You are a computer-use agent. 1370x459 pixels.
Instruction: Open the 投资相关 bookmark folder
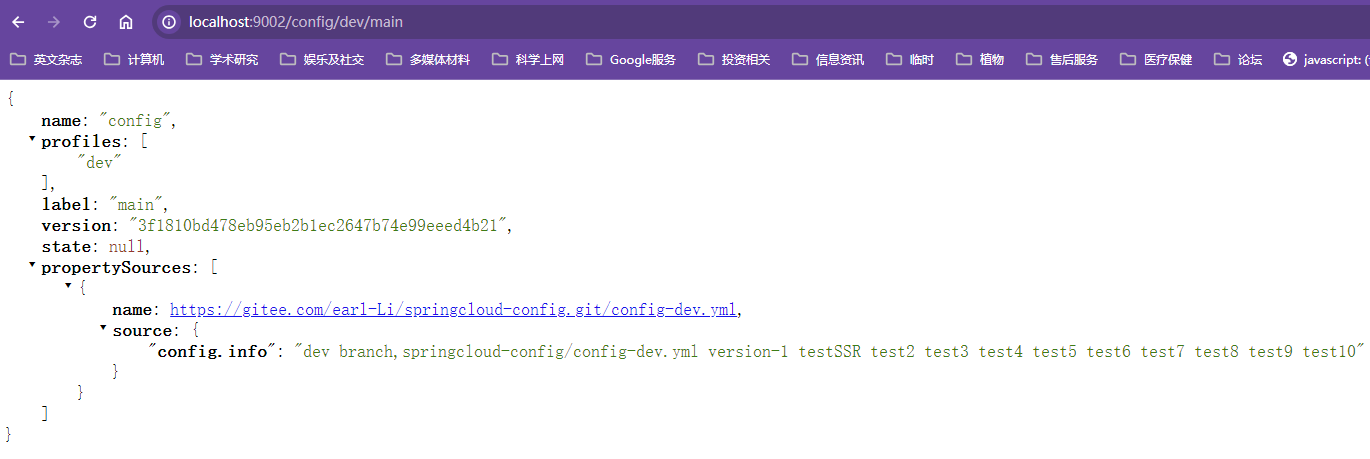click(x=734, y=60)
